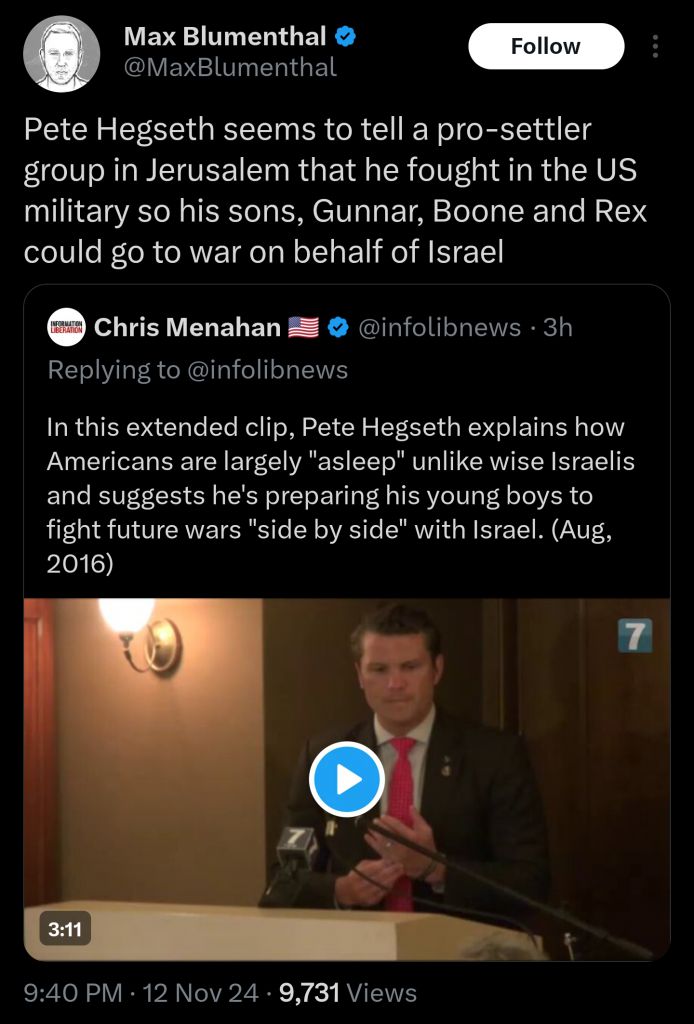Click the American flag emoji beside Chris Menahan

pos(302,327)
